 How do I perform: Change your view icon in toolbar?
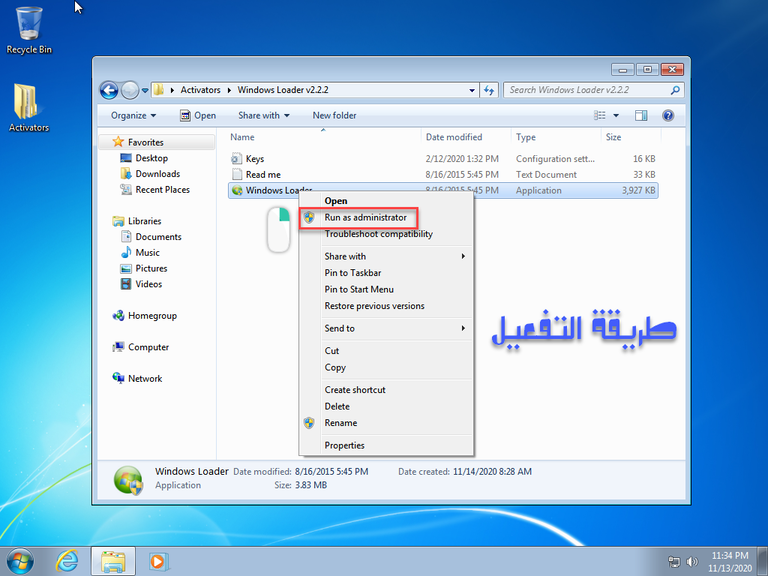coord(600,116)
